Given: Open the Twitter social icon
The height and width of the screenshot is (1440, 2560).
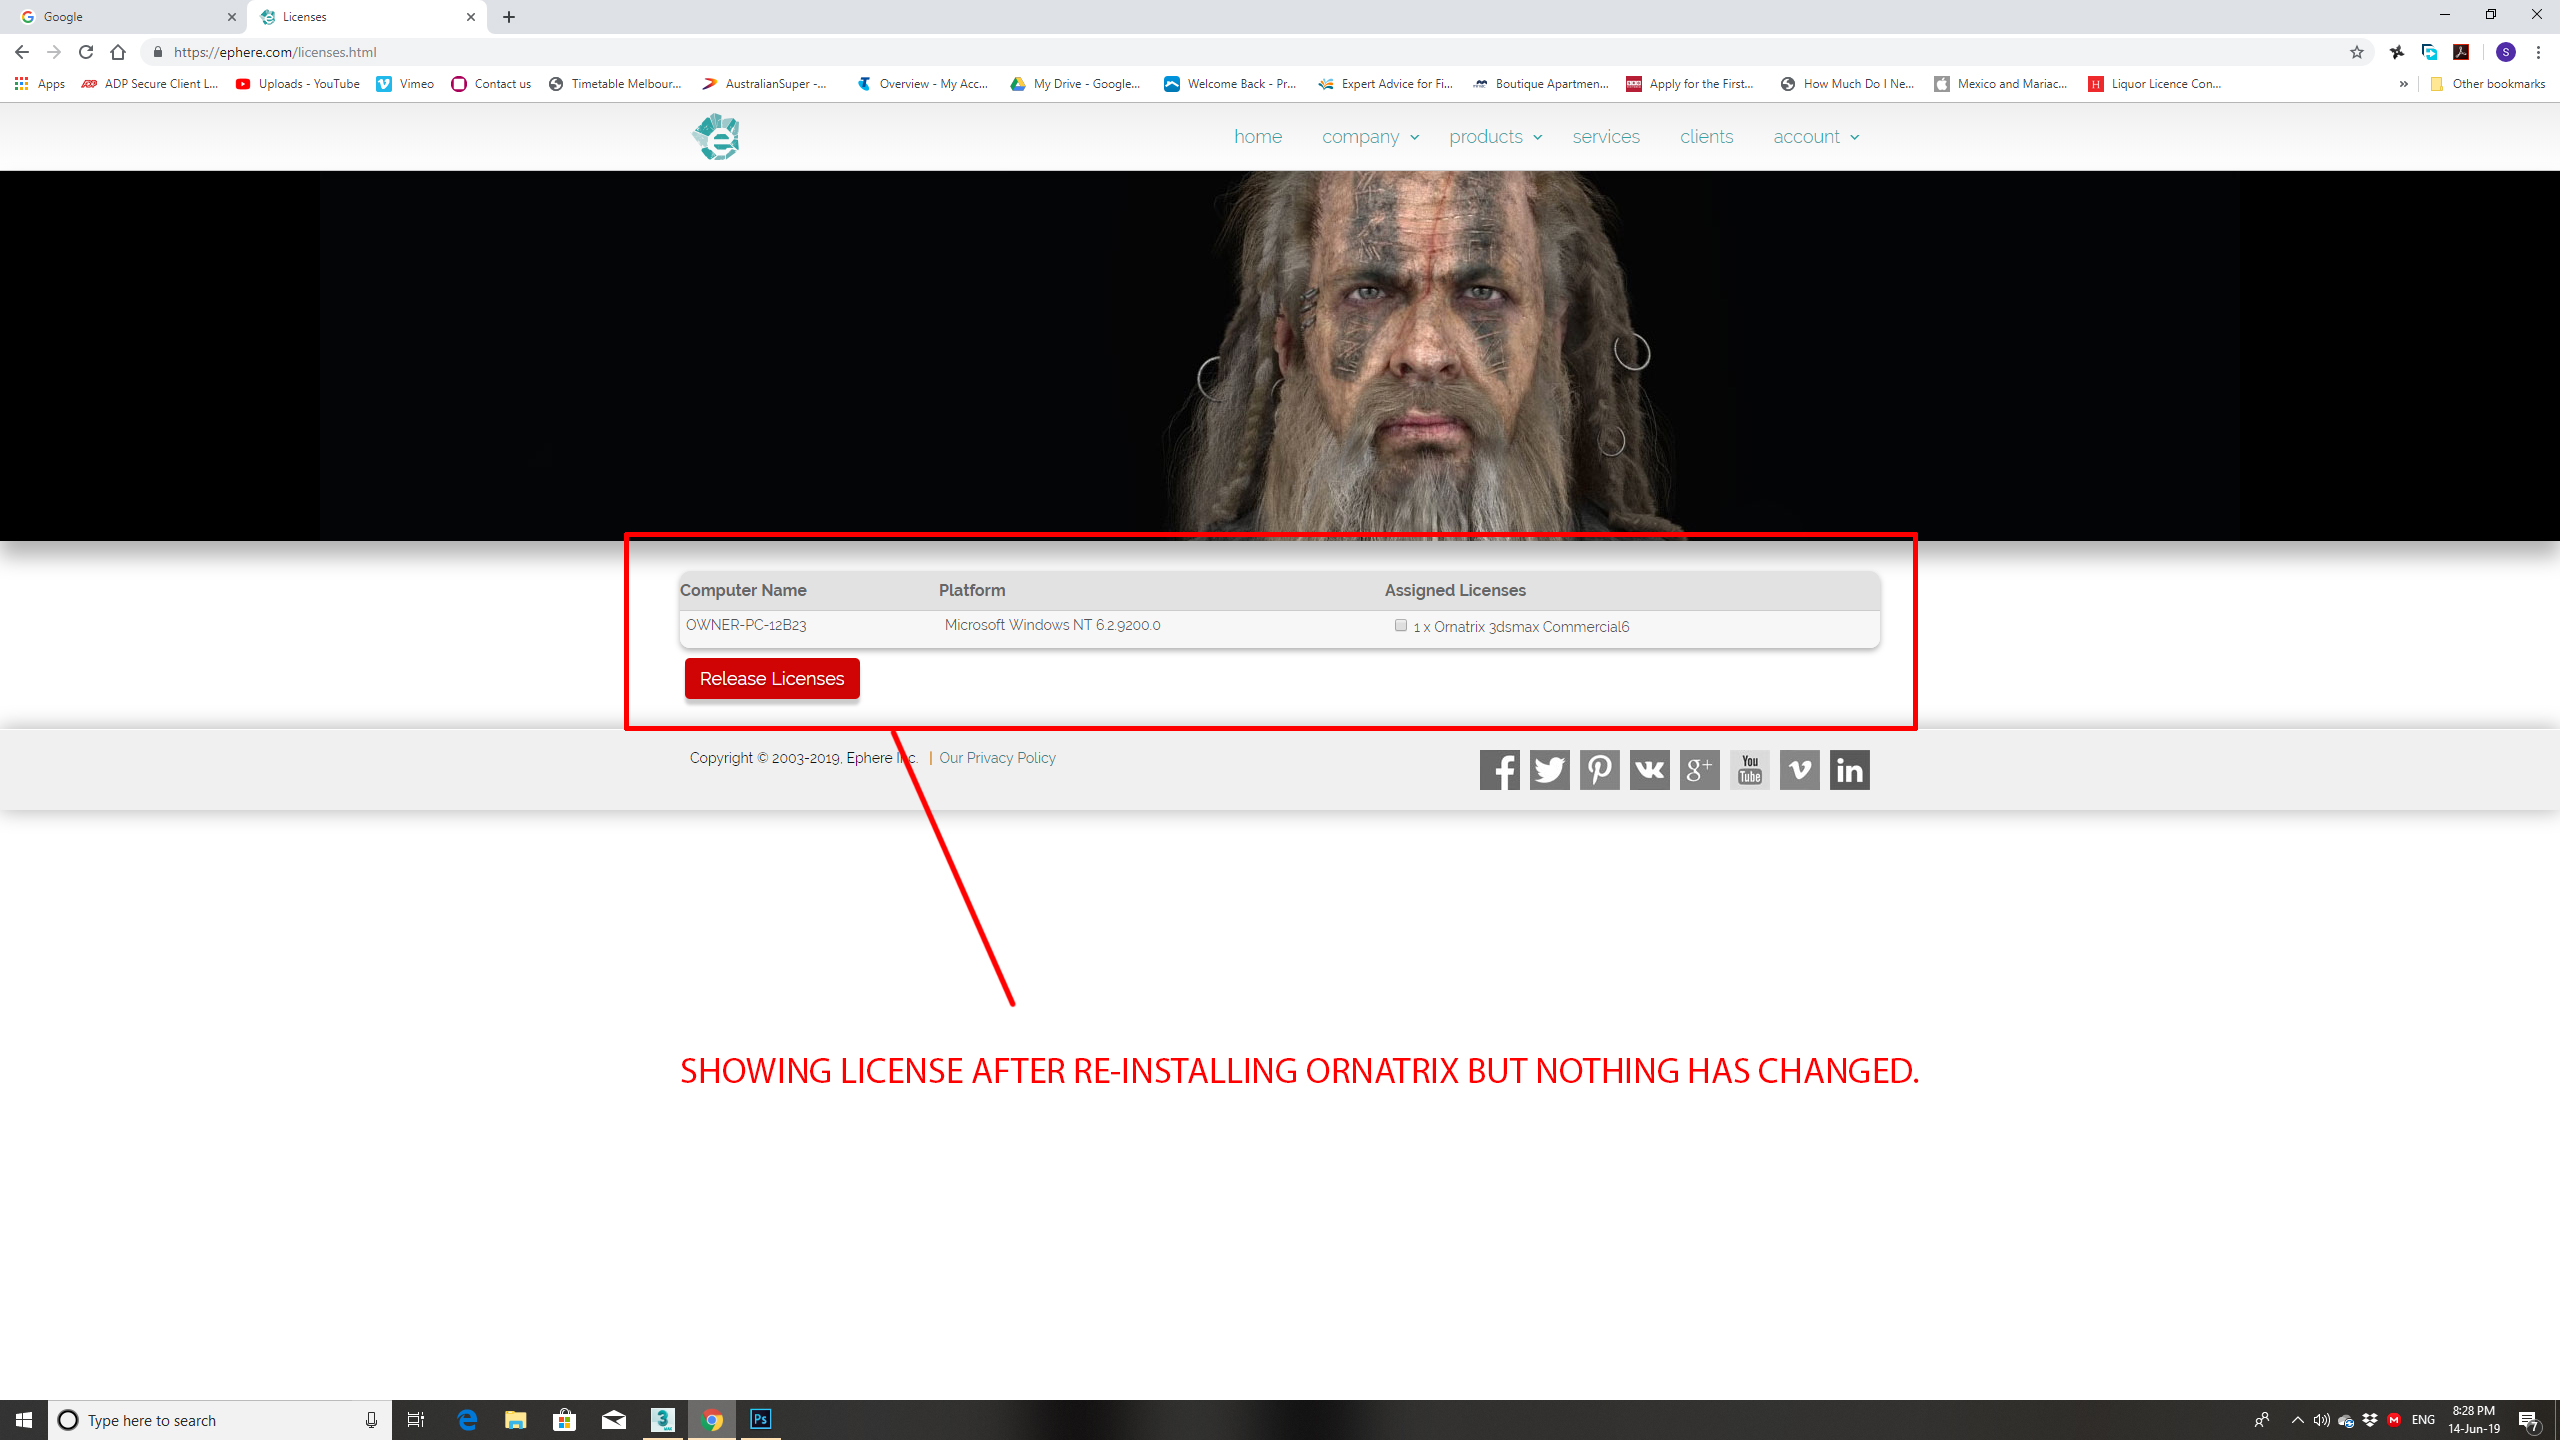Looking at the screenshot, I should (1549, 769).
